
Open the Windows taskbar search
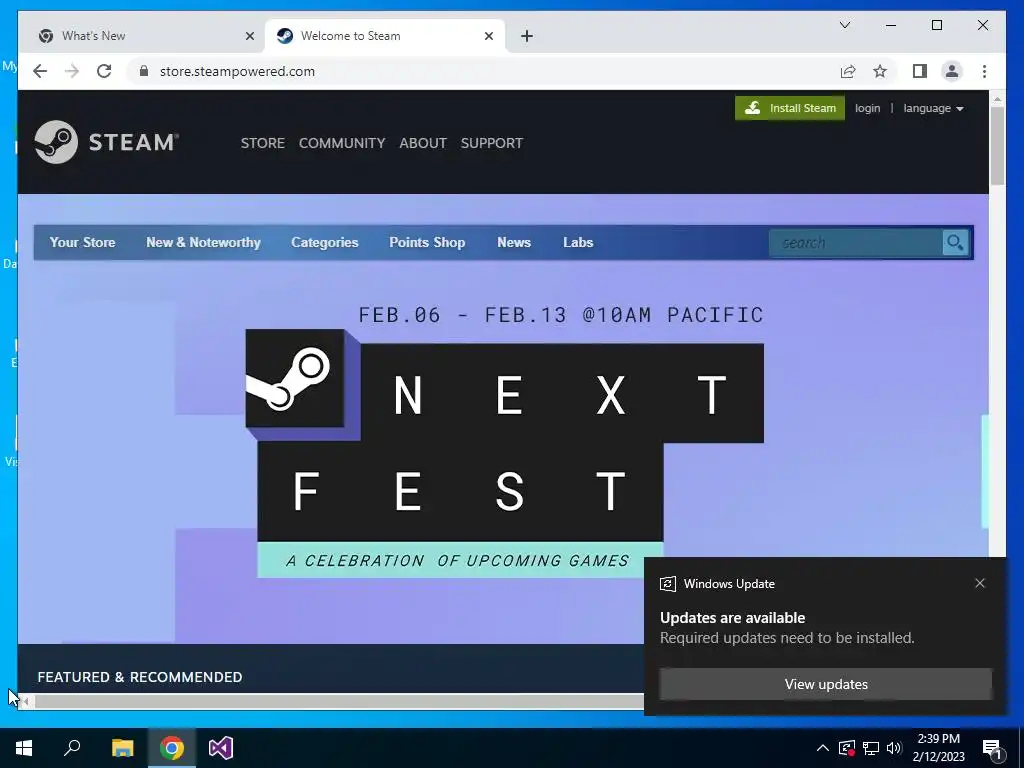[72, 748]
